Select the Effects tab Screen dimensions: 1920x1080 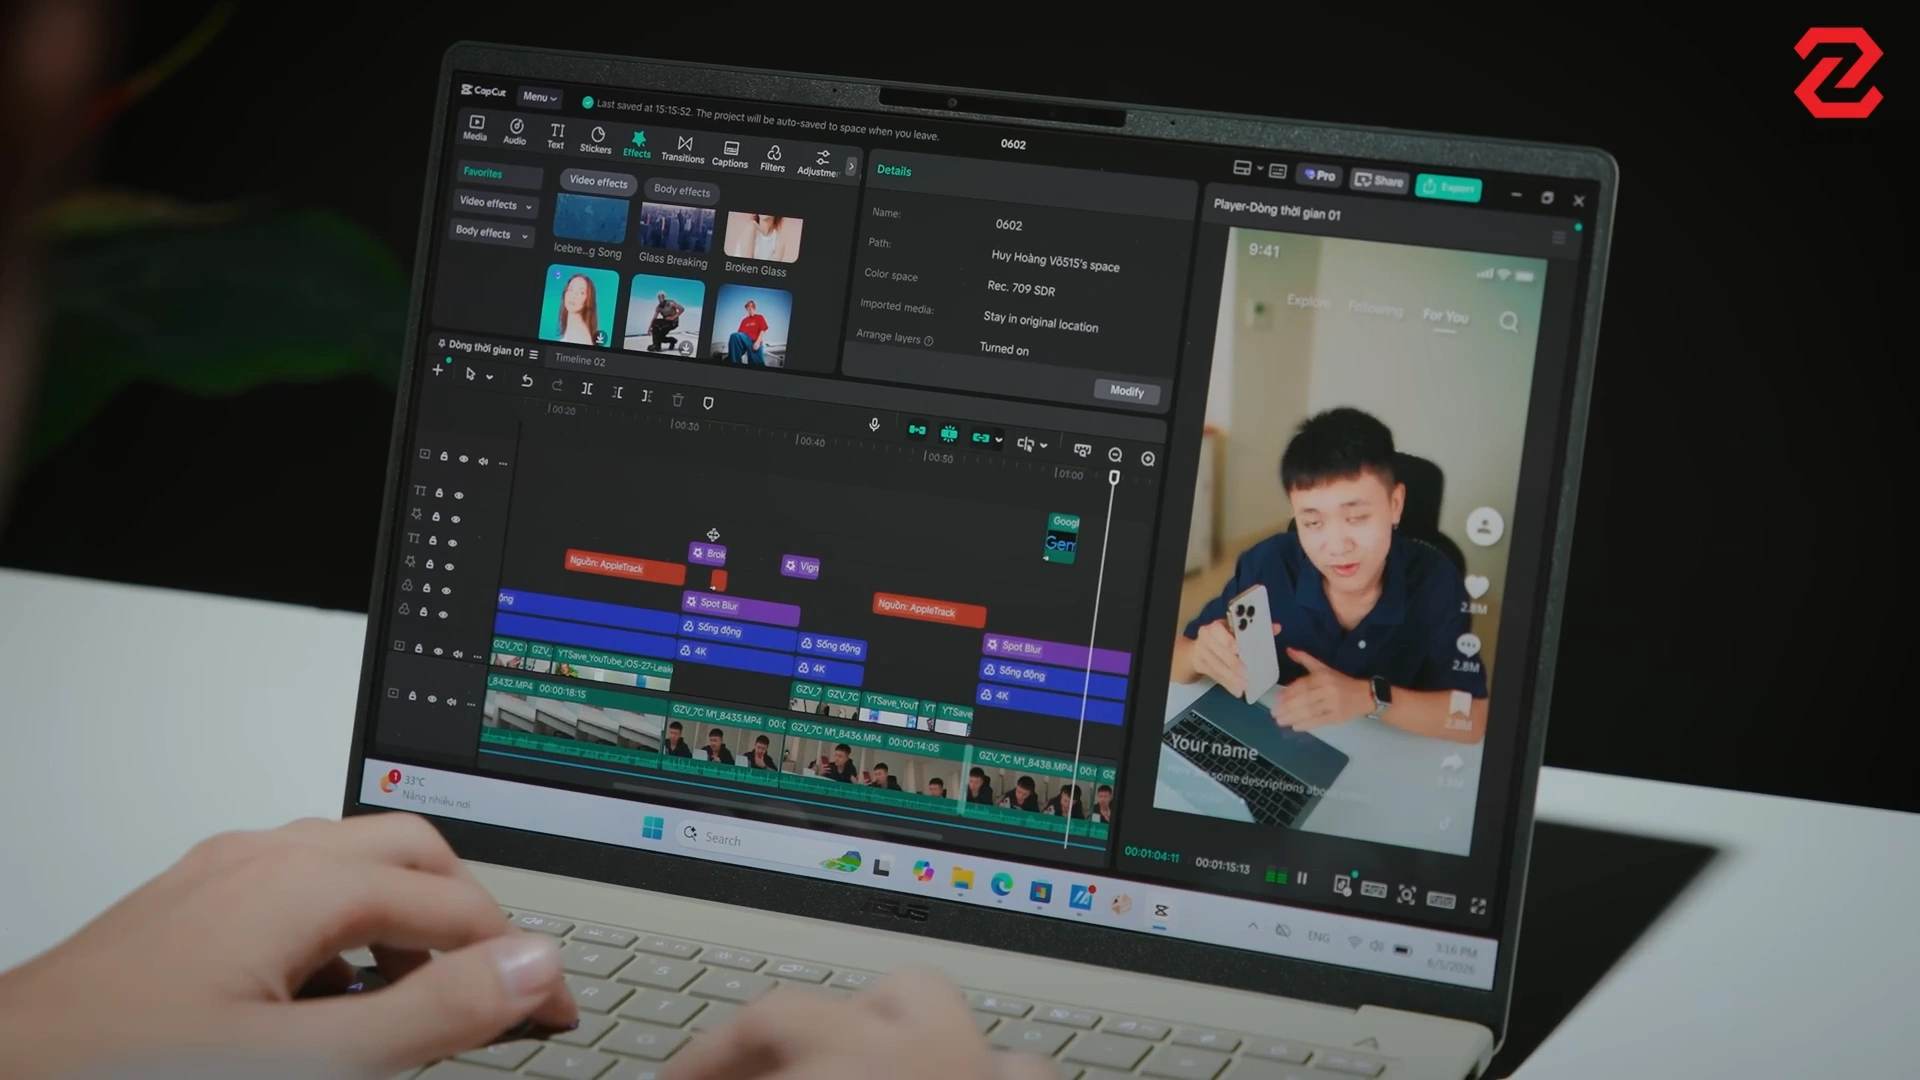point(637,145)
